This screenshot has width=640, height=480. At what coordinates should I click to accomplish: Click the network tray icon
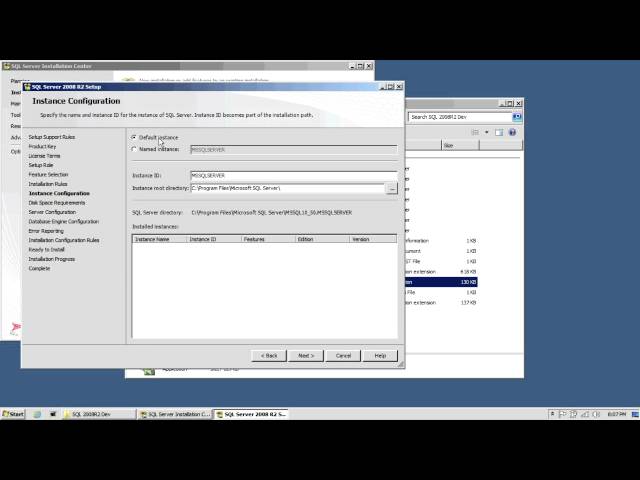point(585,414)
